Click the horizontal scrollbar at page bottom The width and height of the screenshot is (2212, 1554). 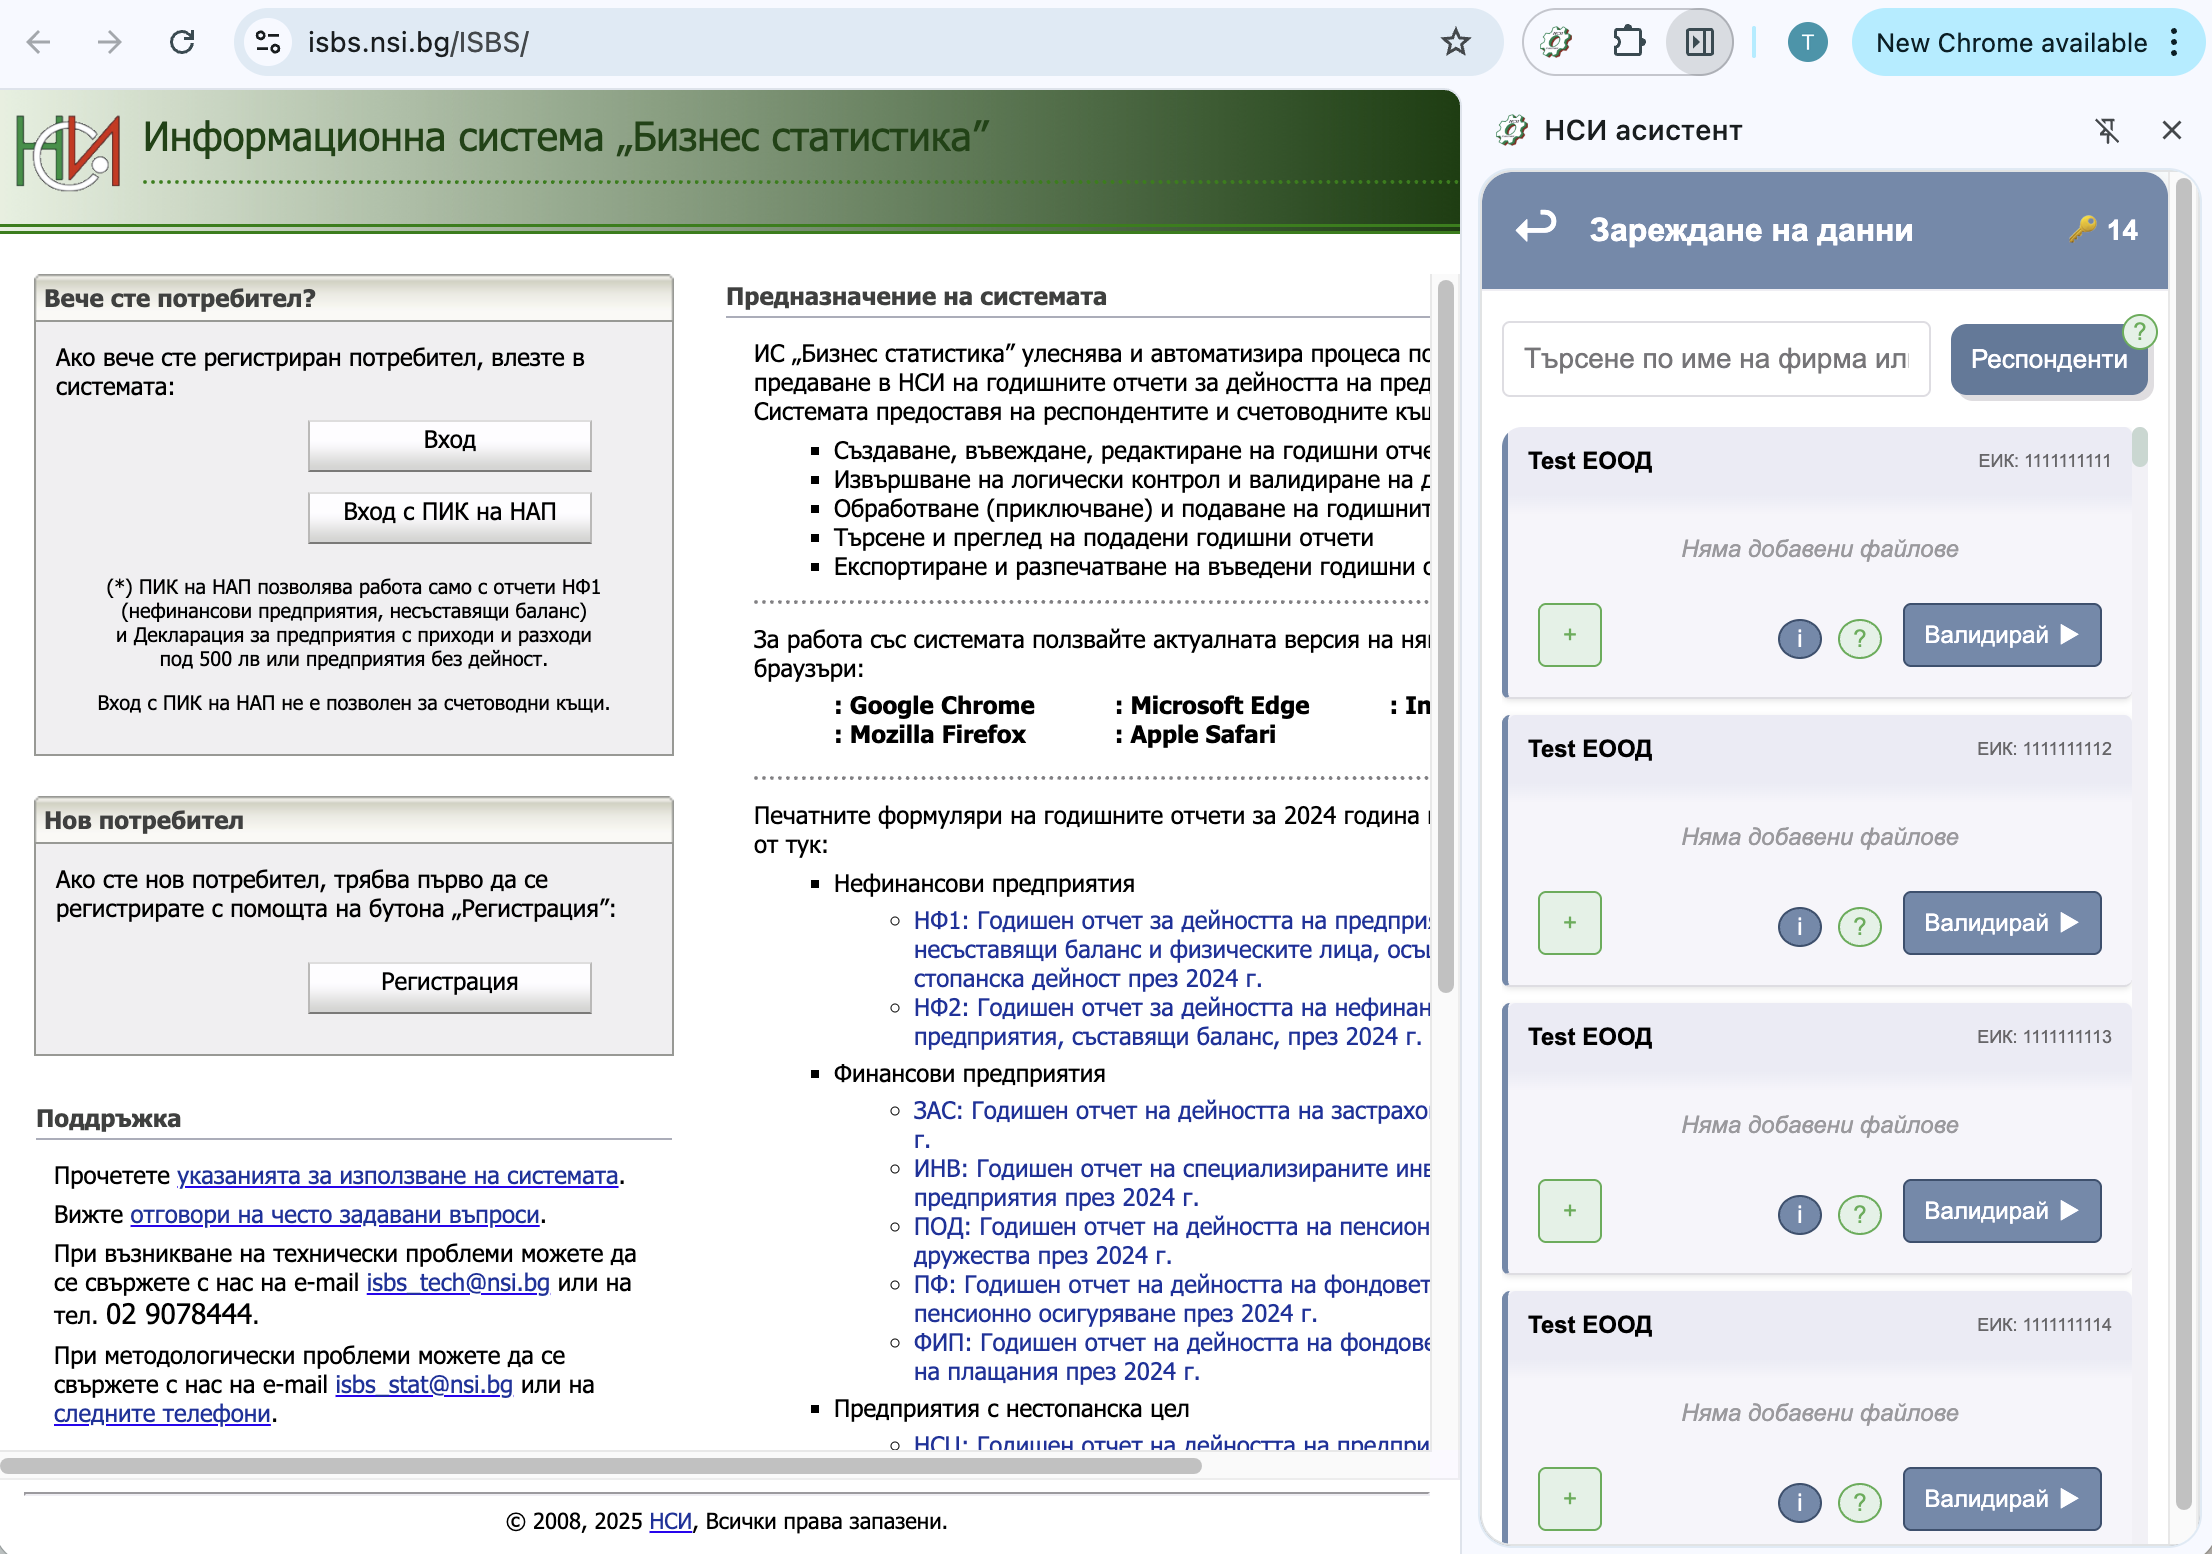600,1466
